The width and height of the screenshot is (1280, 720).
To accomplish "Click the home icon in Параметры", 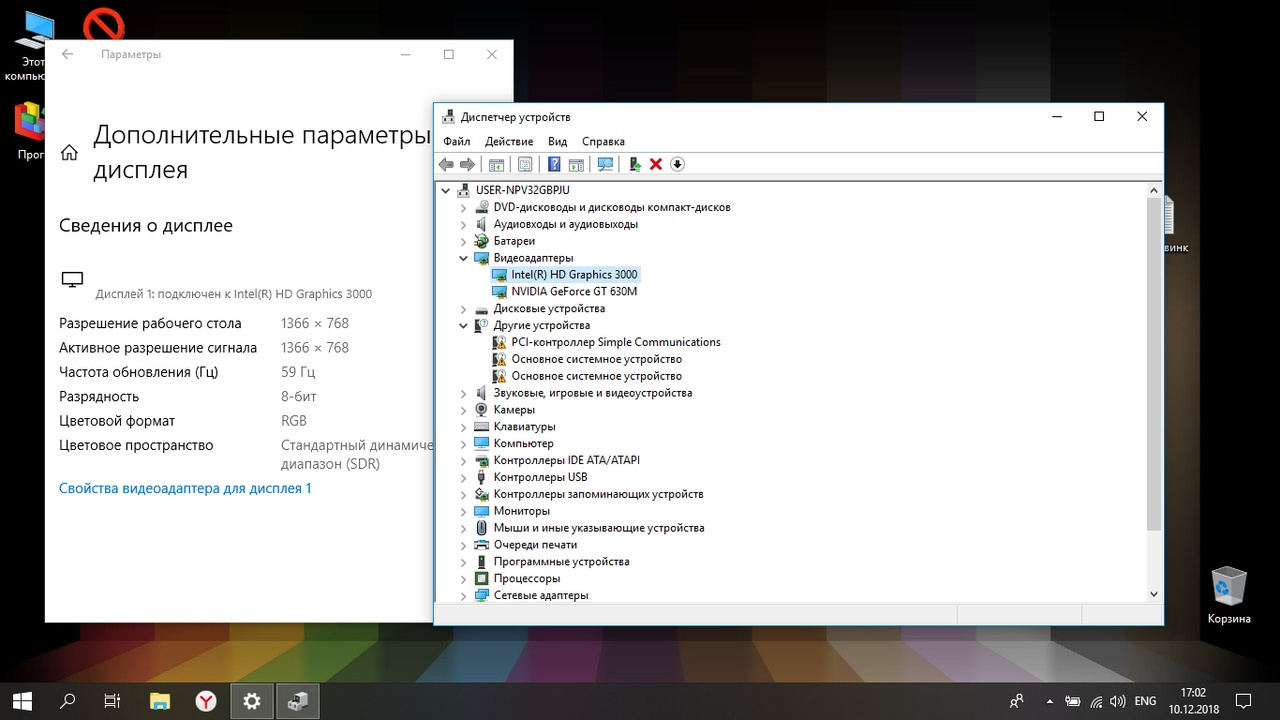I will [x=69, y=152].
